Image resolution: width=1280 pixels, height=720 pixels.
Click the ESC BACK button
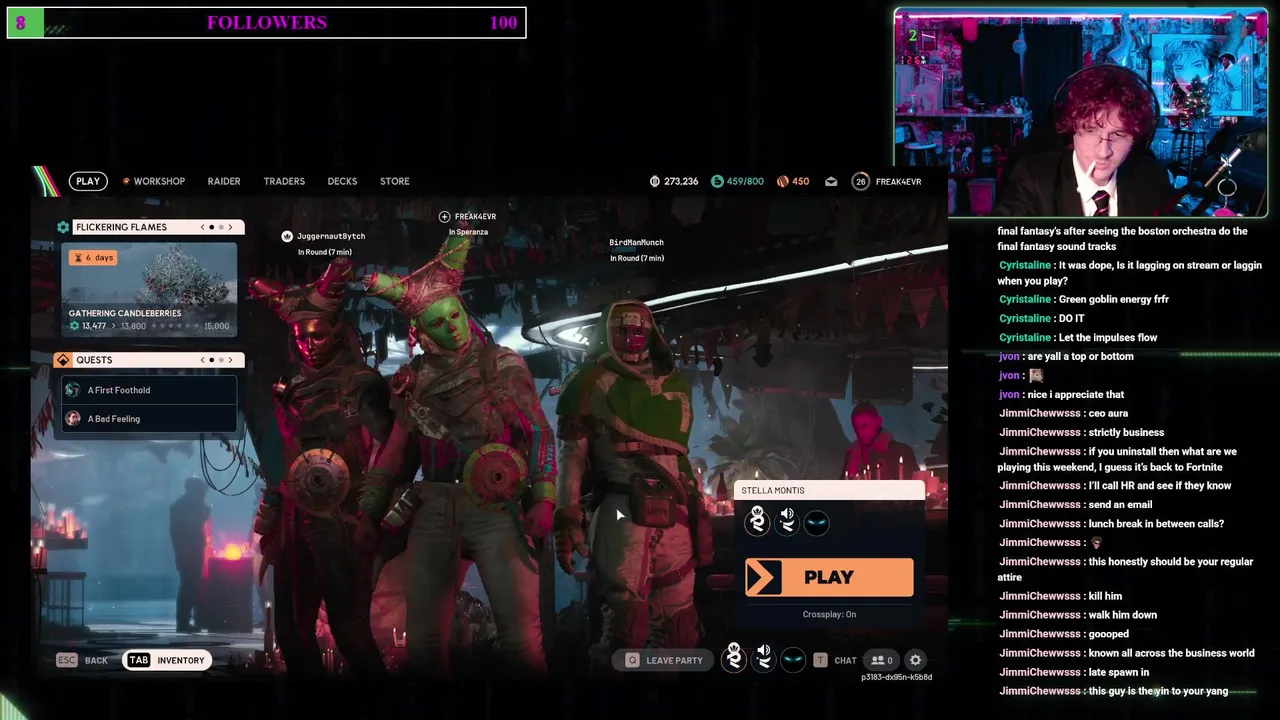pos(82,660)
